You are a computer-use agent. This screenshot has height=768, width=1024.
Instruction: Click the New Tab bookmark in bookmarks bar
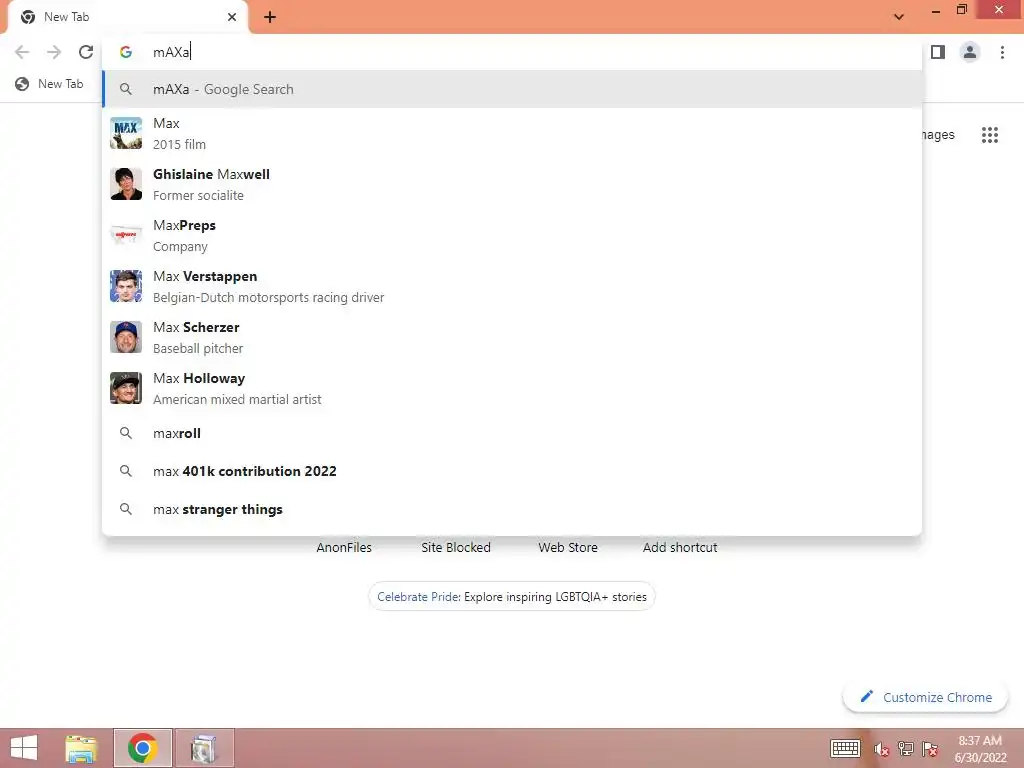tap(50, 84)
